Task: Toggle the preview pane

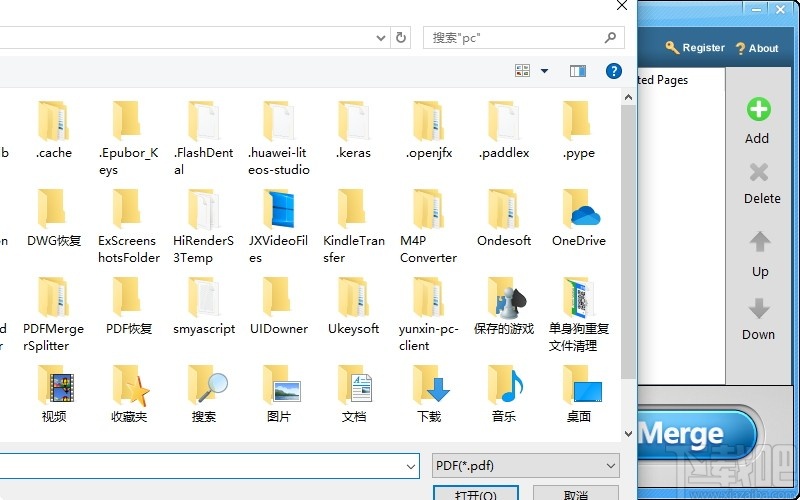Action: [578, 71]
